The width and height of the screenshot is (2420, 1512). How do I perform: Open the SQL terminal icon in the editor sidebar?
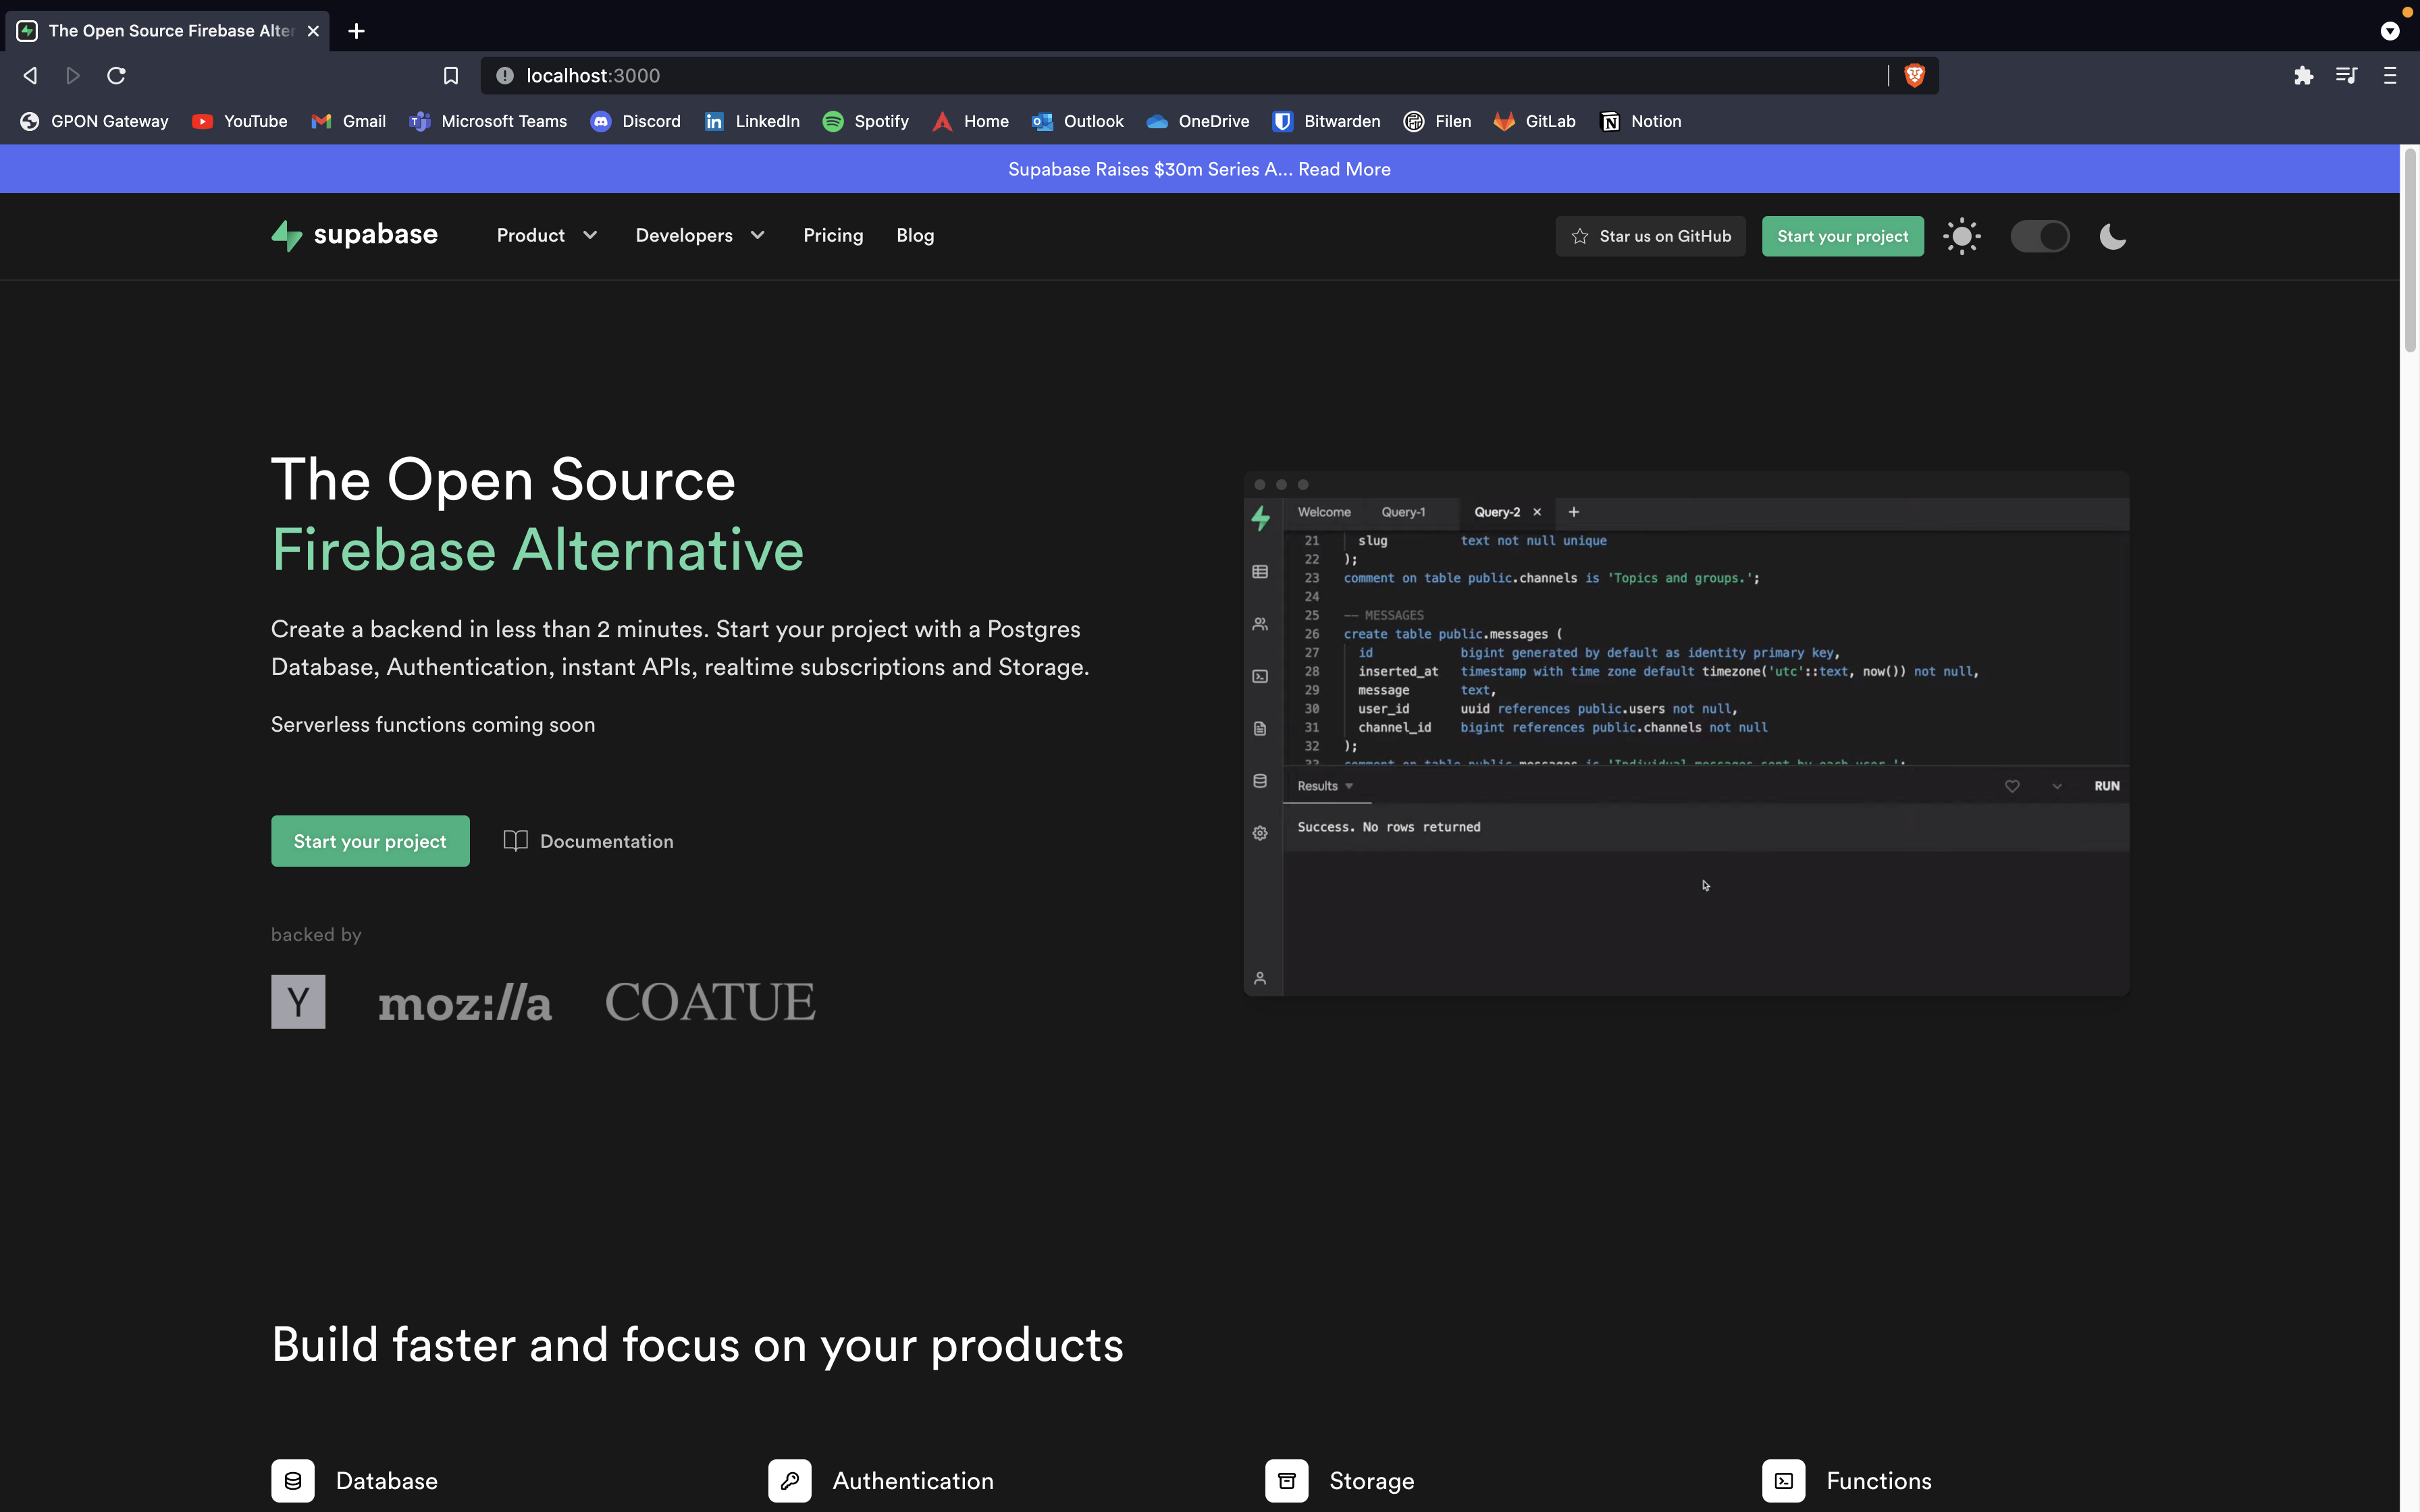[x=1260, y=676]
